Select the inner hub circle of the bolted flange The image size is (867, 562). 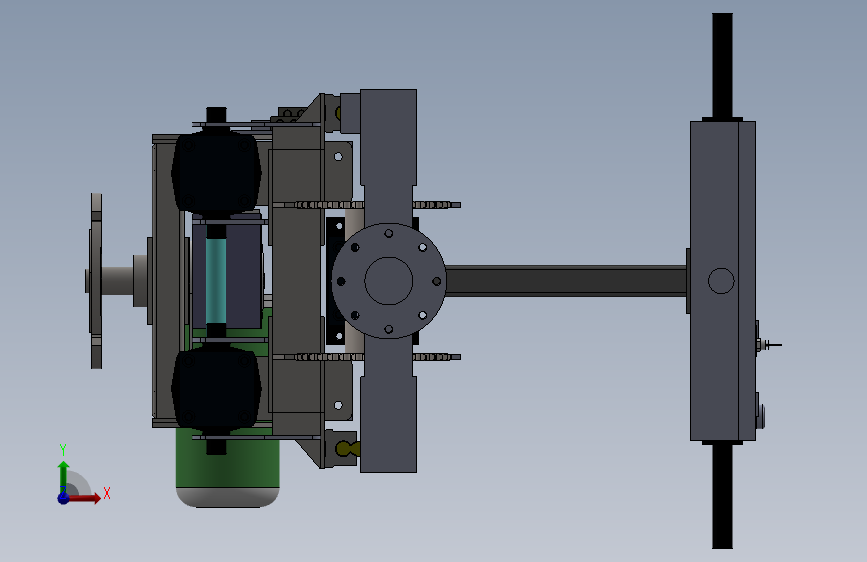coord(389,281)
